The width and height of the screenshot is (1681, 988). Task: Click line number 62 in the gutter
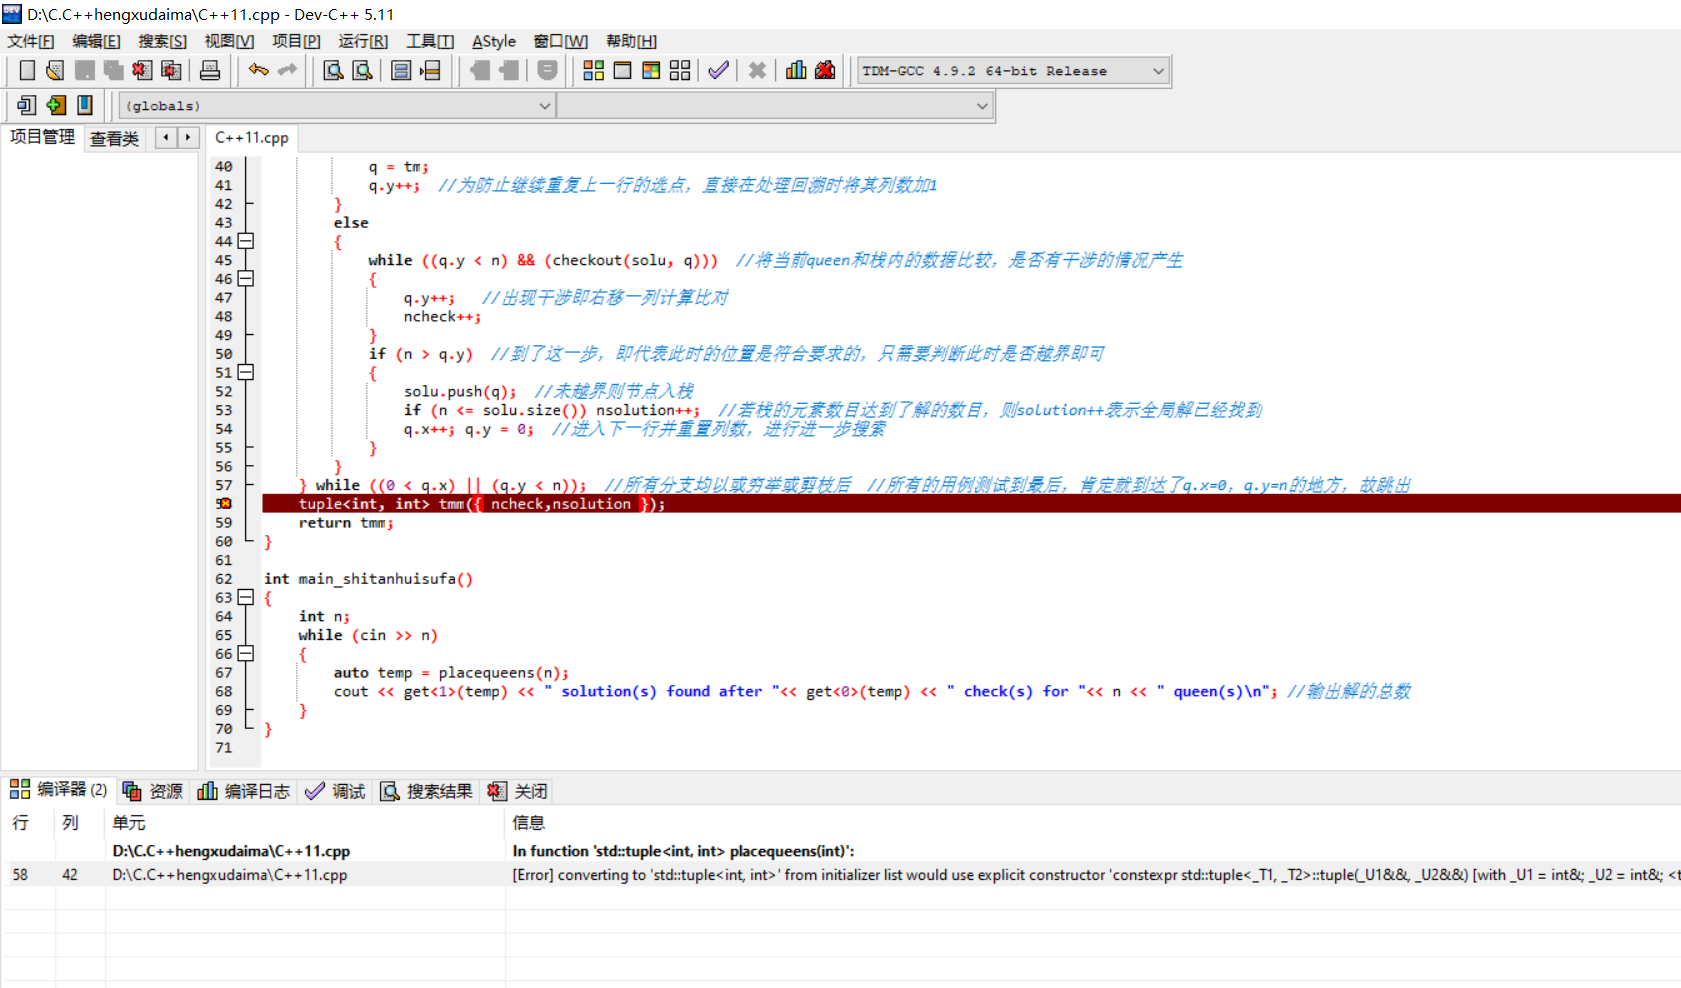click(224, 579)
